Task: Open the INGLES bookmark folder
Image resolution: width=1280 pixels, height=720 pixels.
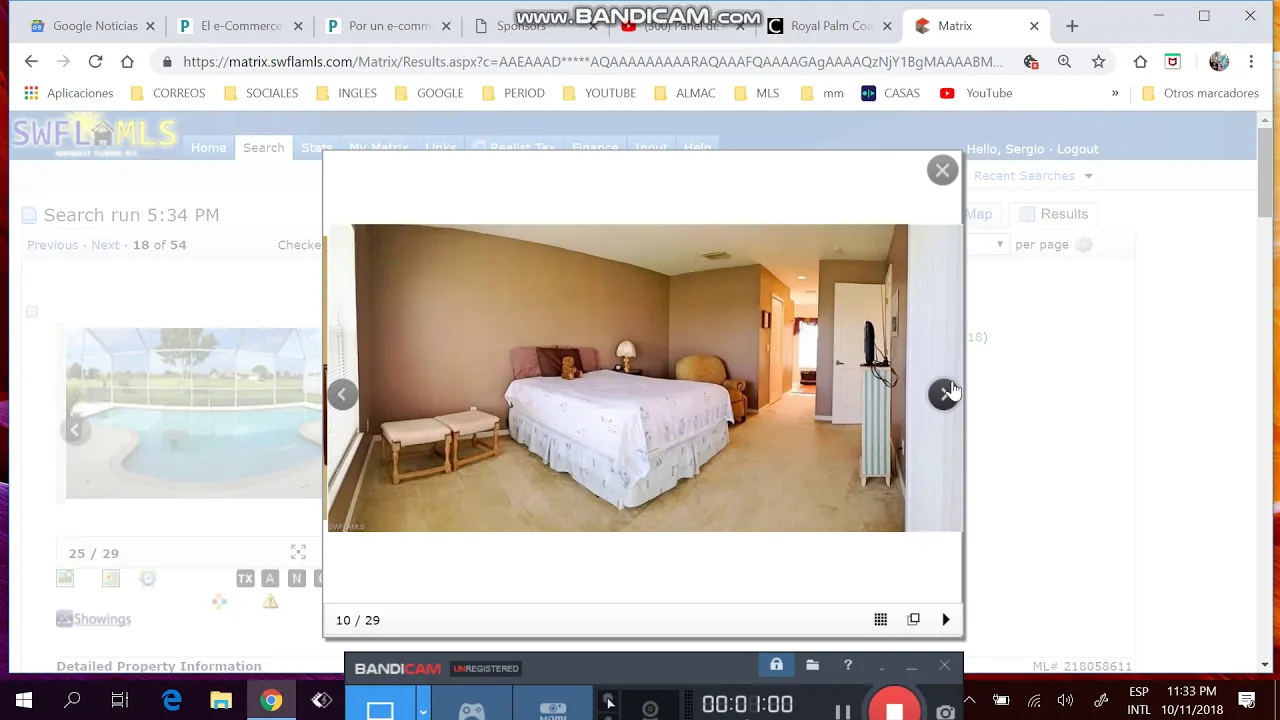Action: (346, 93)
